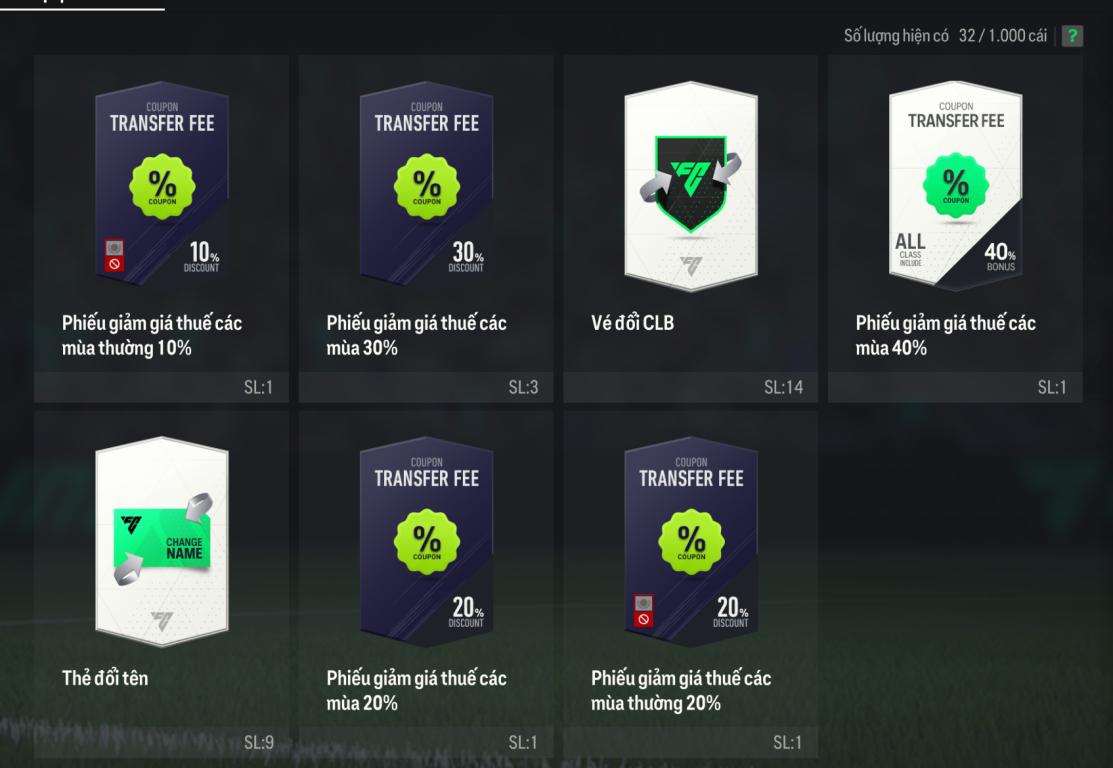Select the 40% bonus all-class coupon card

(x=955, y=185)
